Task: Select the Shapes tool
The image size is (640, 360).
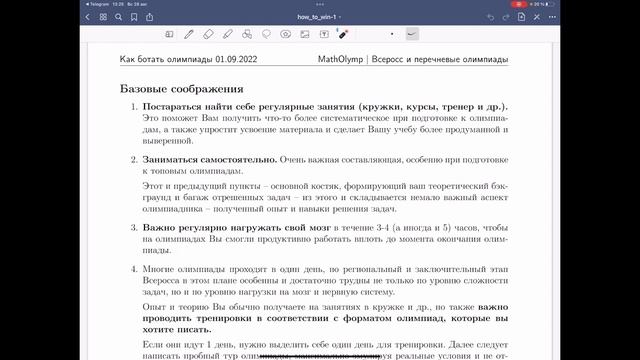Action: pyautogui.click(x=247, y=34)
